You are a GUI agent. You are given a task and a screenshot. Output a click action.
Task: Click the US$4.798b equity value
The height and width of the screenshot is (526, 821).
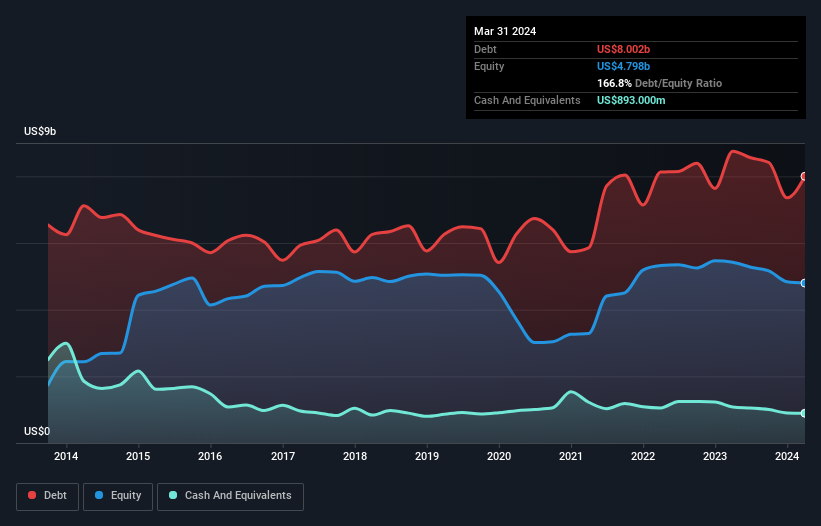(623, 66)
